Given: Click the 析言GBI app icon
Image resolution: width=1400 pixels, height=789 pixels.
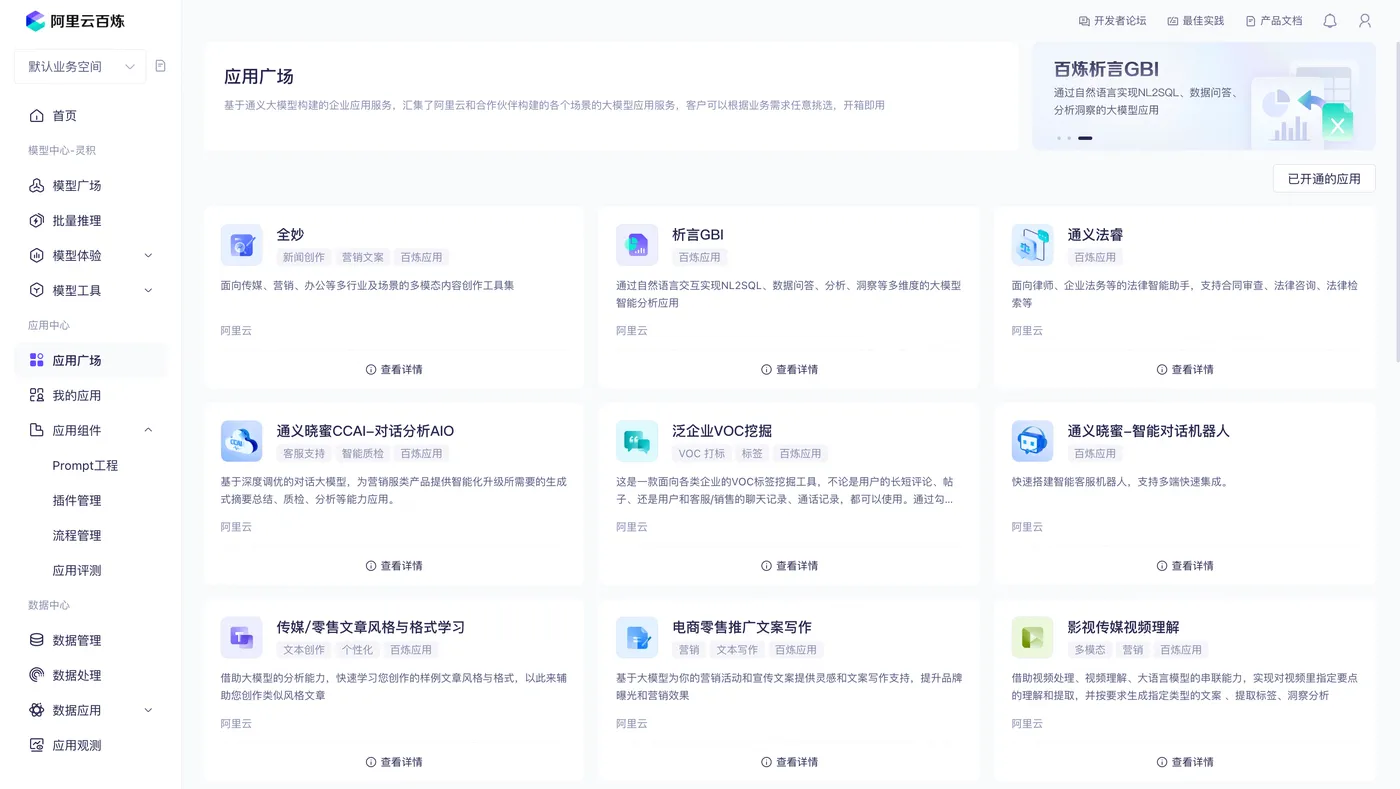Looking at the screenshot, I should coord(637,245).
